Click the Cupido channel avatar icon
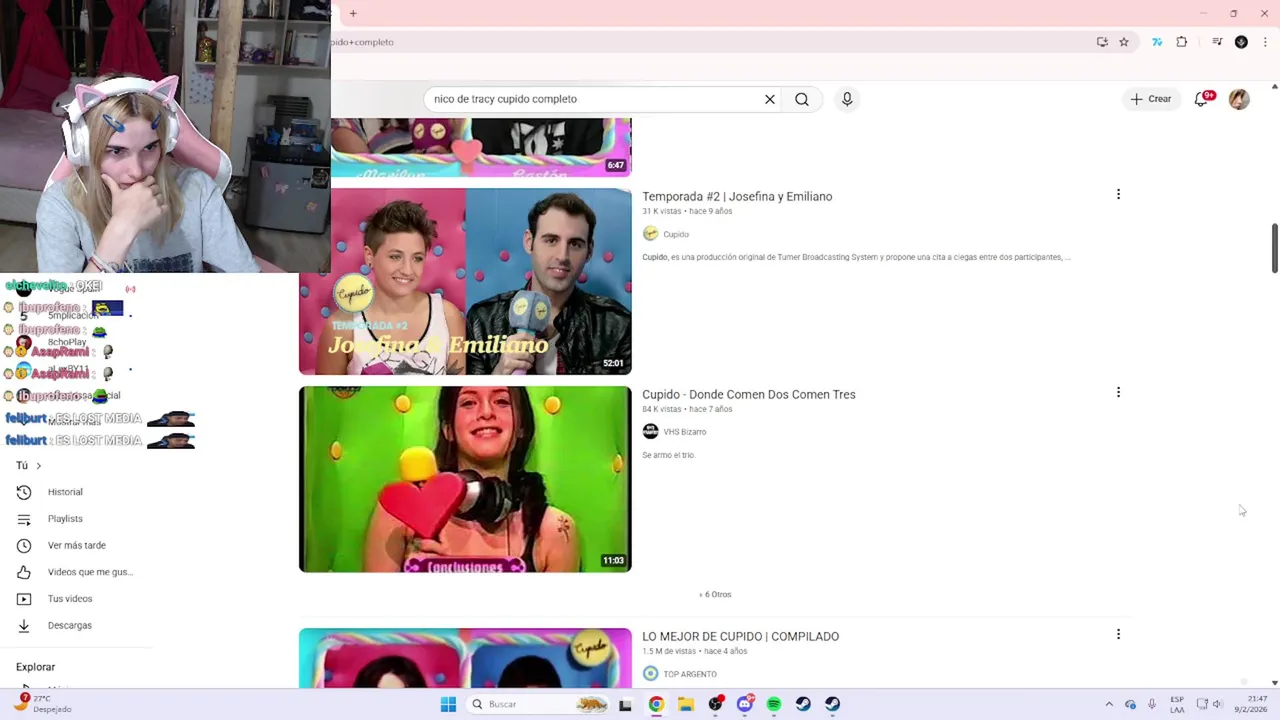Screen dimensions: 1280x720 pyautogui.click(x=650, y=234)
